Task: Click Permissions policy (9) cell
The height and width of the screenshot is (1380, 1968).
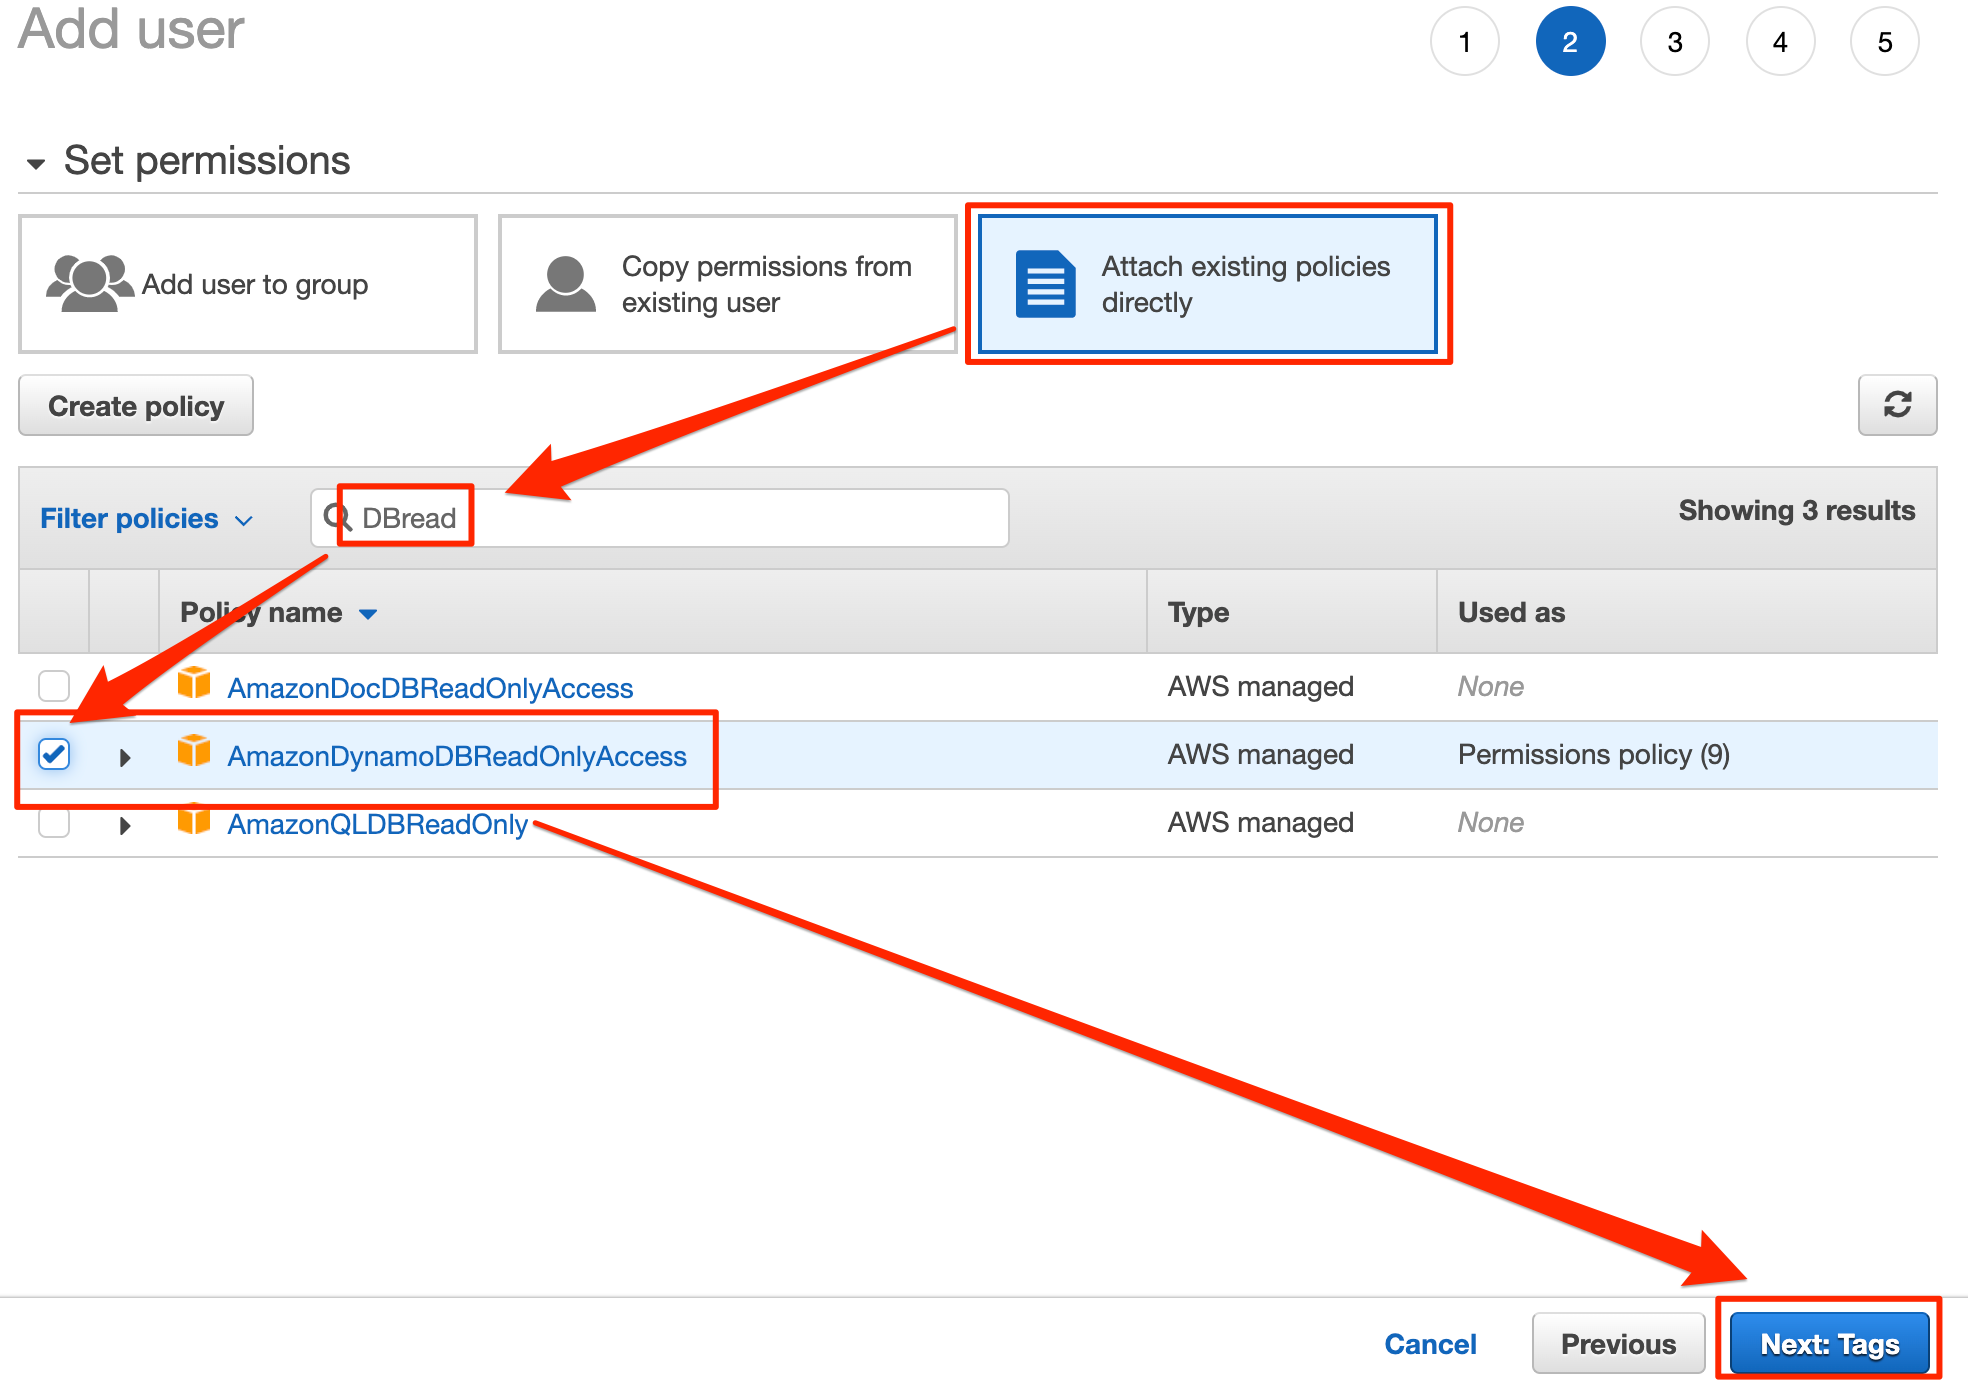Action: coord(1594,754)
